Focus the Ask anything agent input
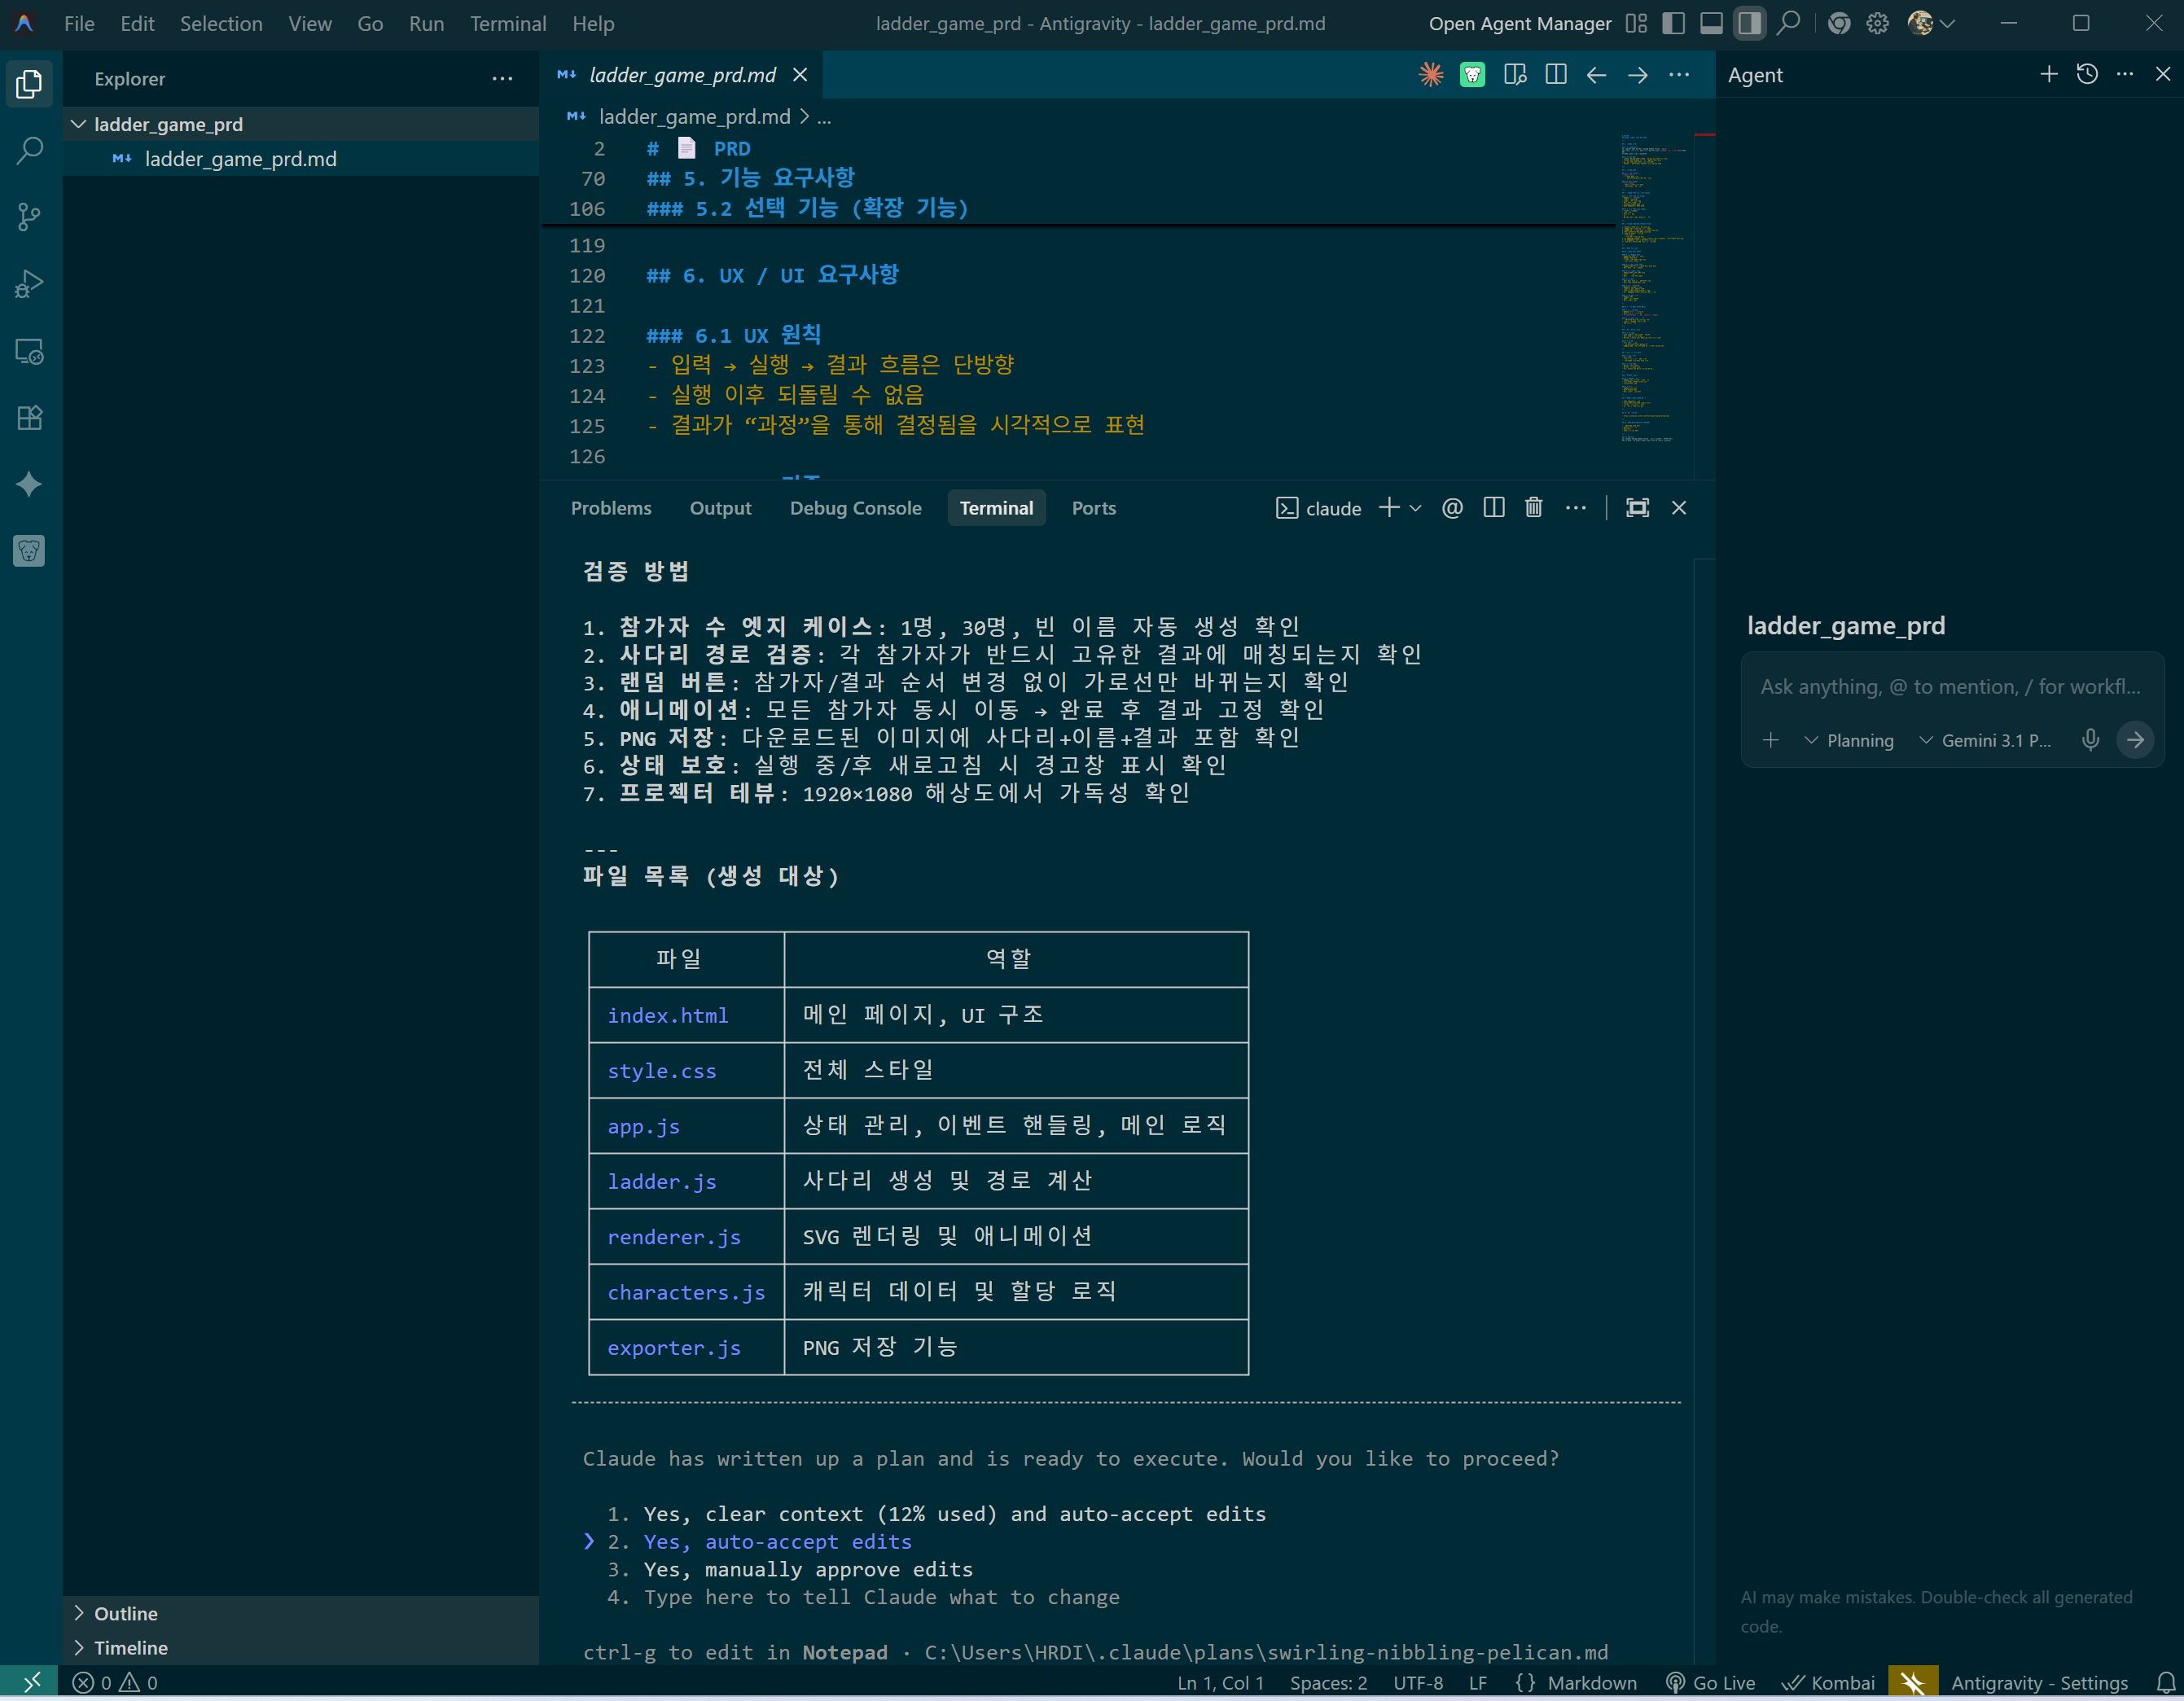Screen dimensions: 2184x1701 (1950, 687)
